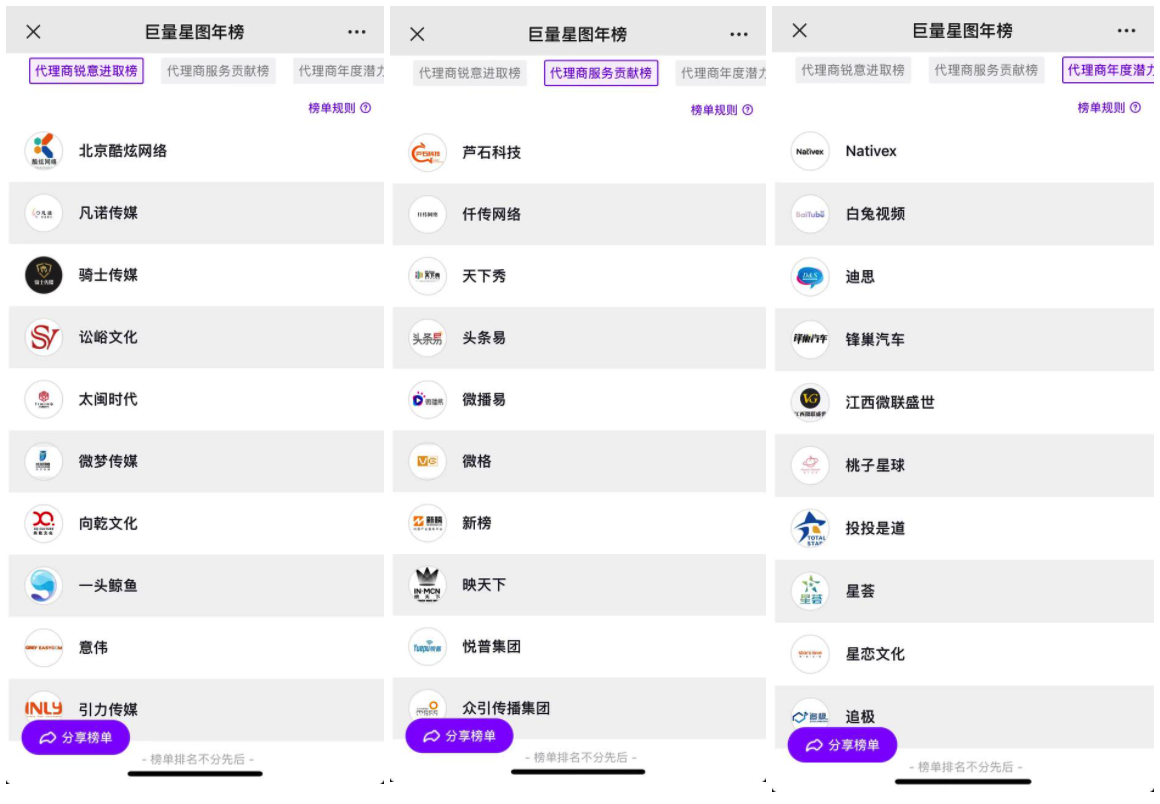Select the 一头鲸鱼 row text

click(x=108, y=586)
